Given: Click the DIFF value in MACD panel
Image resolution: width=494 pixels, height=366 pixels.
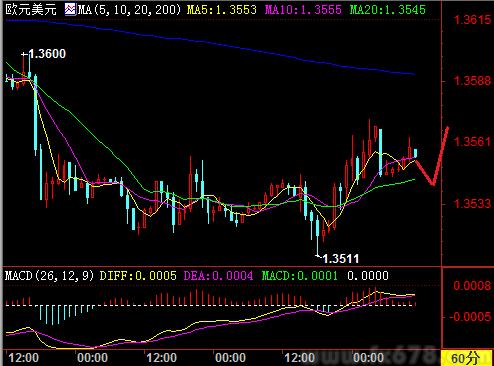Looking at the screenshot, I should click(x=138, y=276).
